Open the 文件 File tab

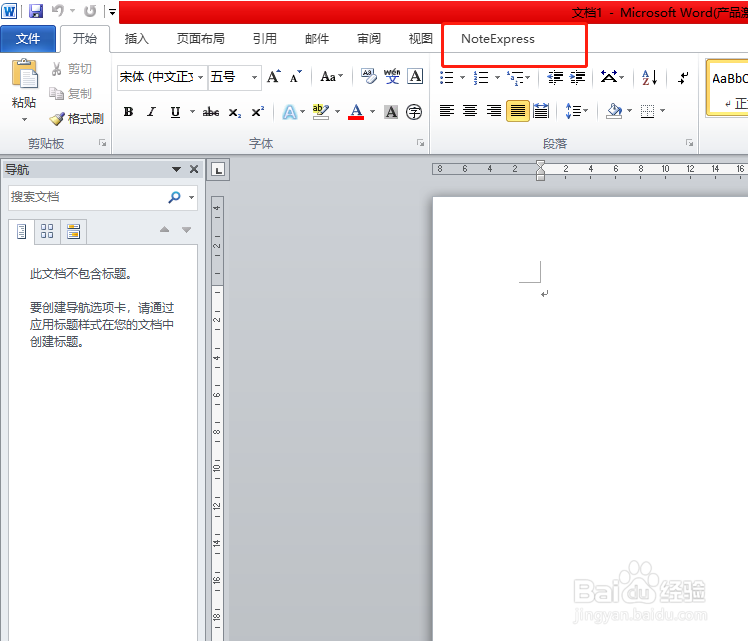click(28, 39)
